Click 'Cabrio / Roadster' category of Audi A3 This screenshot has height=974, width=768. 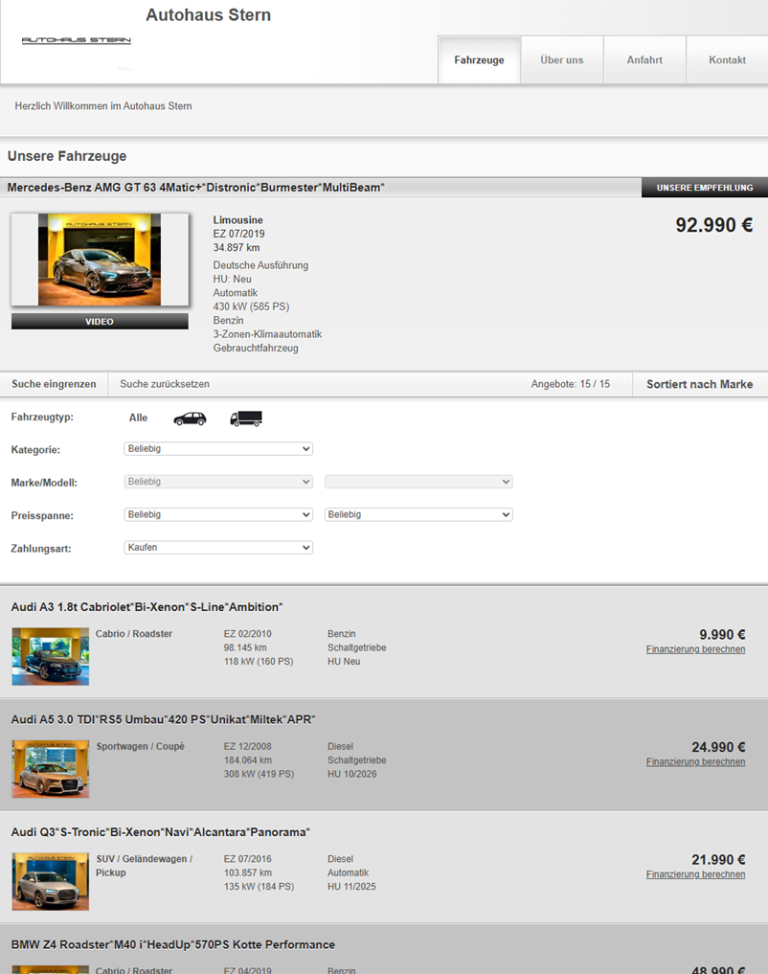pos(134,634)
